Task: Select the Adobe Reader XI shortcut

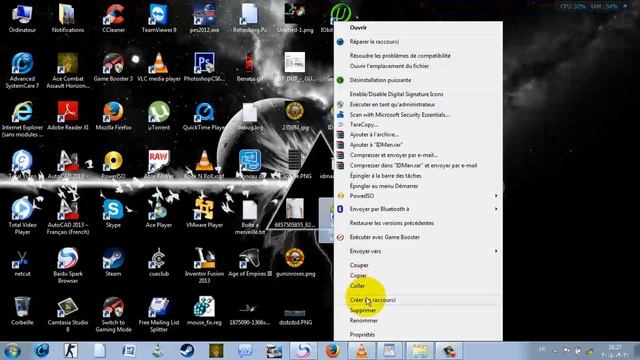Action: click(x=68, y=116)
